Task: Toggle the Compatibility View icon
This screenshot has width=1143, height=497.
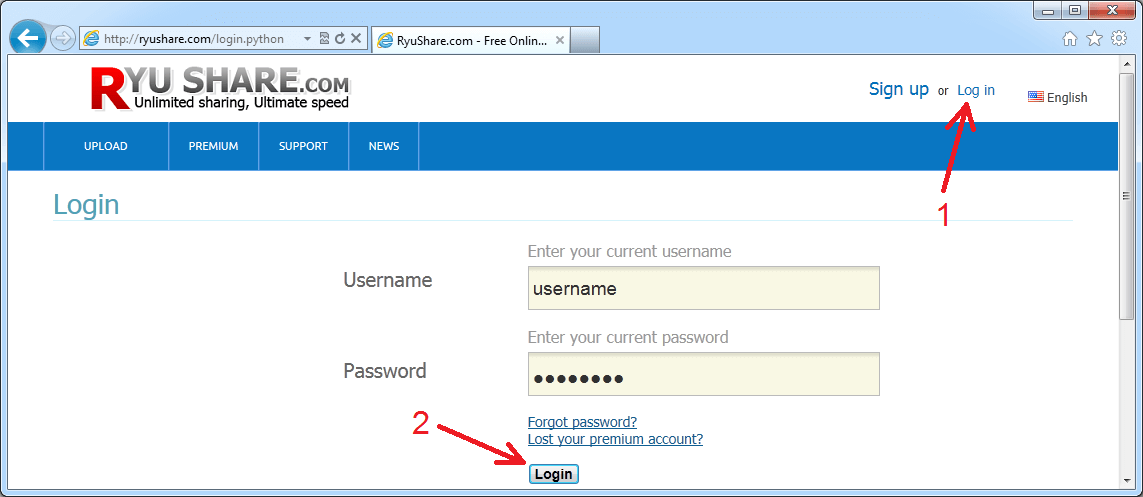Action: pos(324,39)
